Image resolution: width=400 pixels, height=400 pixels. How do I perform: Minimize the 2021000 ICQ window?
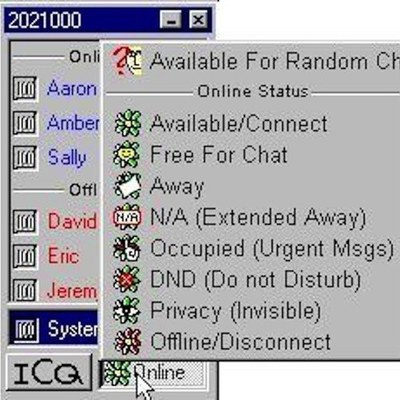pos(170,20)
